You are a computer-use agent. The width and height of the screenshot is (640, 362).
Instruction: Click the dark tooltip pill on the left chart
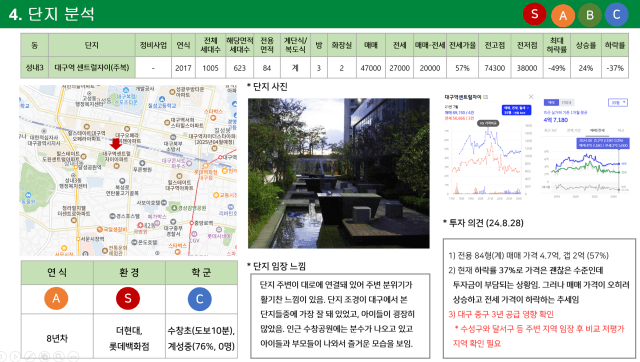[x=488, y=123]
